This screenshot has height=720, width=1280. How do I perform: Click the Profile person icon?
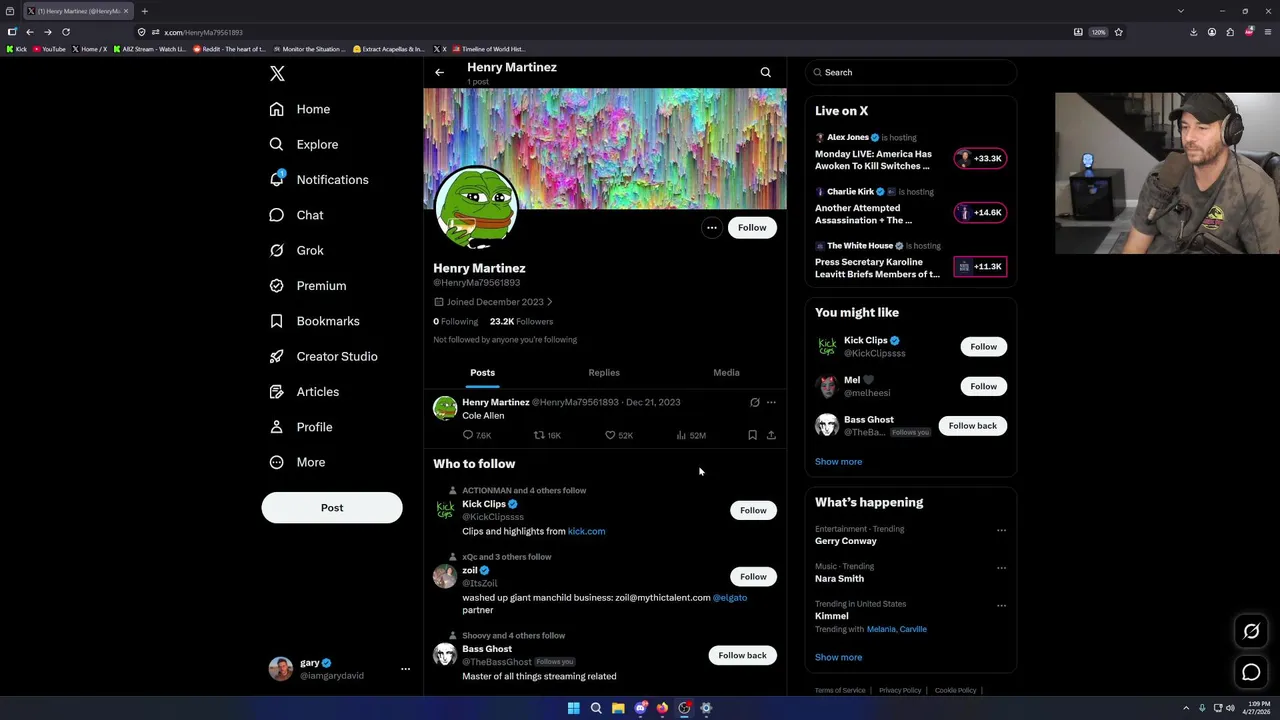click(276, 427)
